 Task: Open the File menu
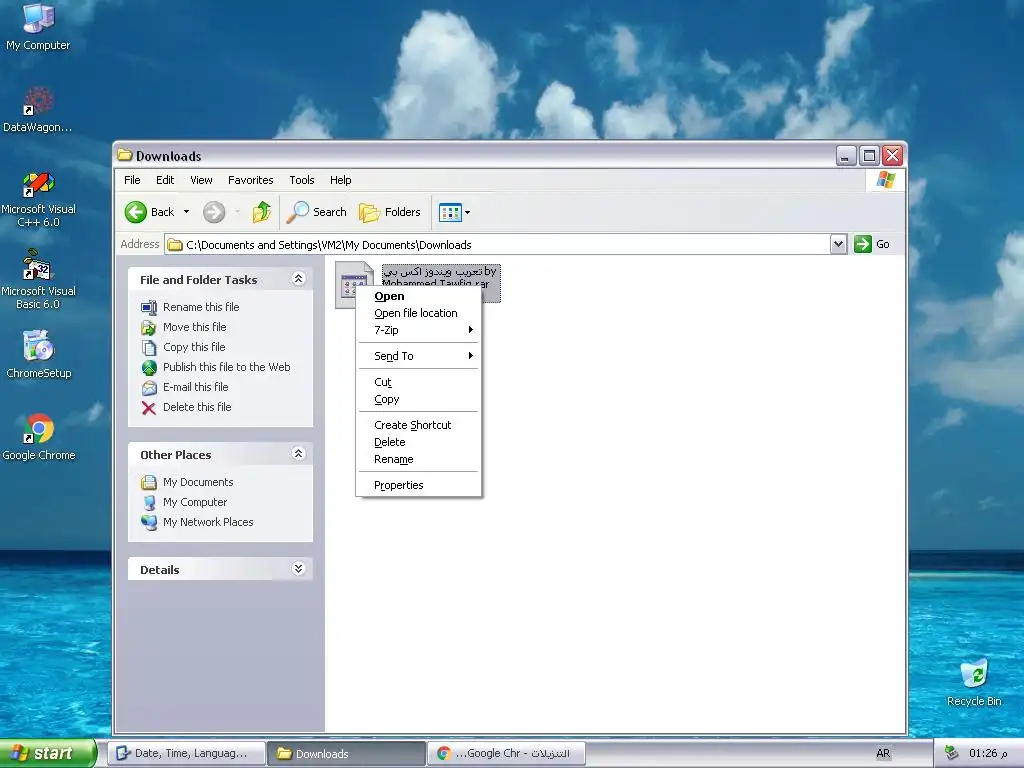click(132, 180)
